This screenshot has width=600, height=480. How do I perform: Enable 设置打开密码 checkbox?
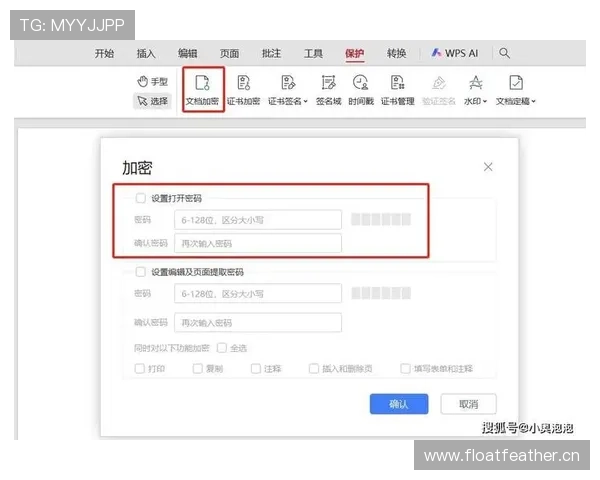click(x=140, y=198)
